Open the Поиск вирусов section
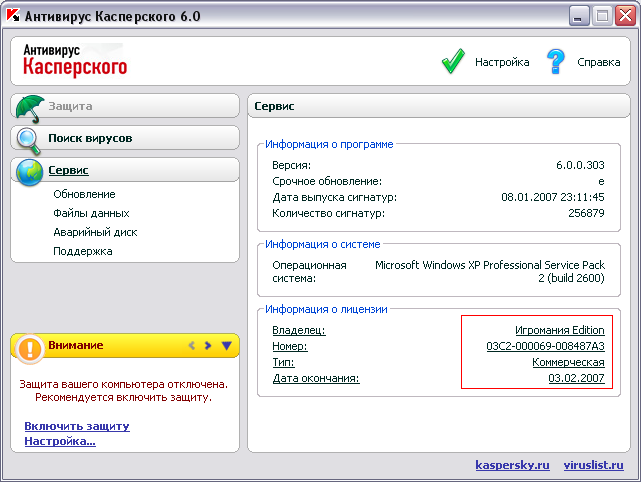Image resolution: width=643 pixels, height=483 pixels. pyautogui.click(x=90, y=138)
